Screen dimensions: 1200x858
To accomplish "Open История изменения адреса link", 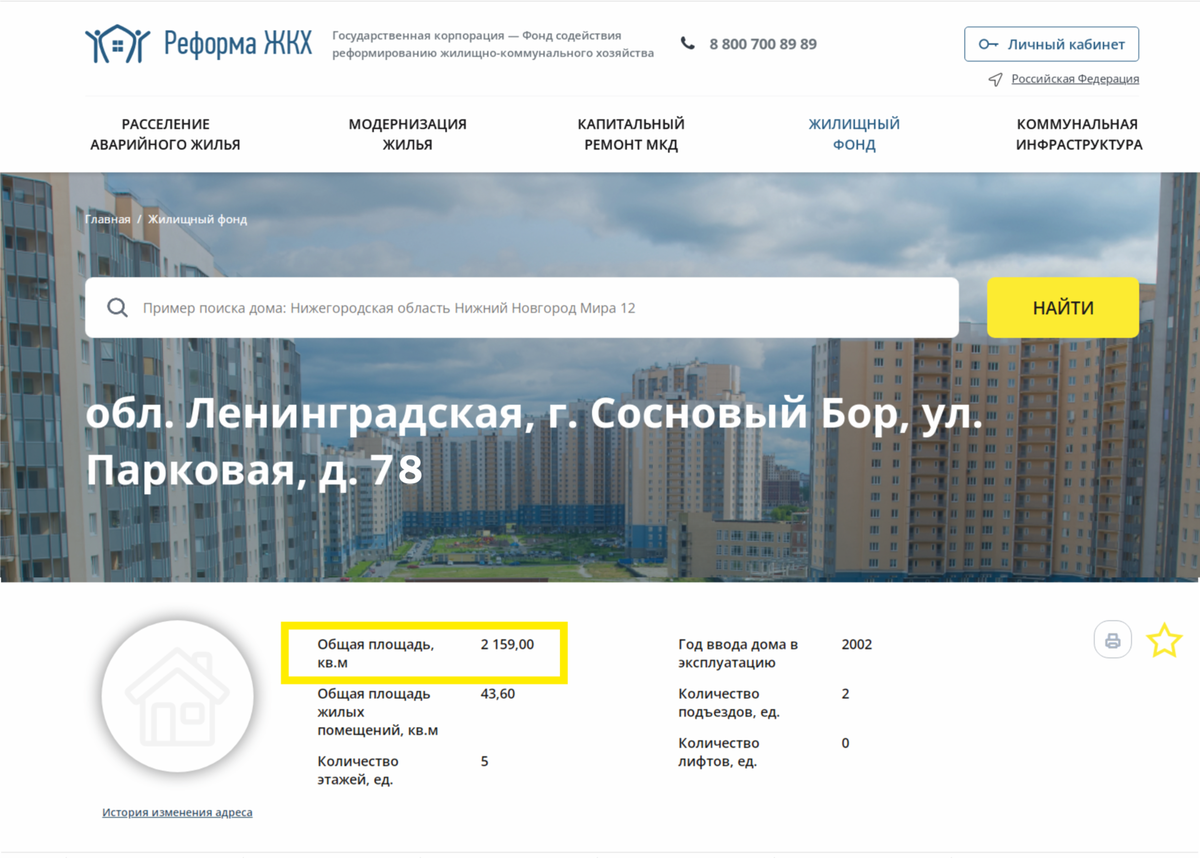I will [x=177, y=812].
